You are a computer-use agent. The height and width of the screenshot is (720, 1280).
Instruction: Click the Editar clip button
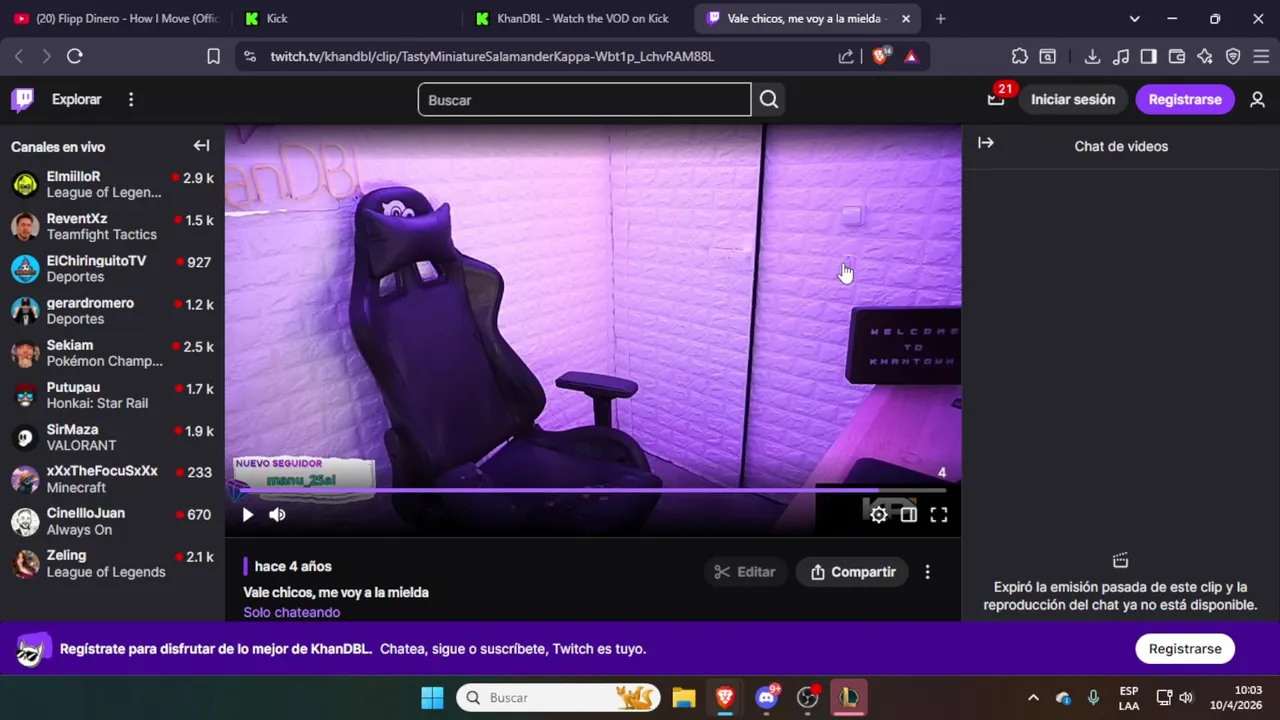pos(745,572)
